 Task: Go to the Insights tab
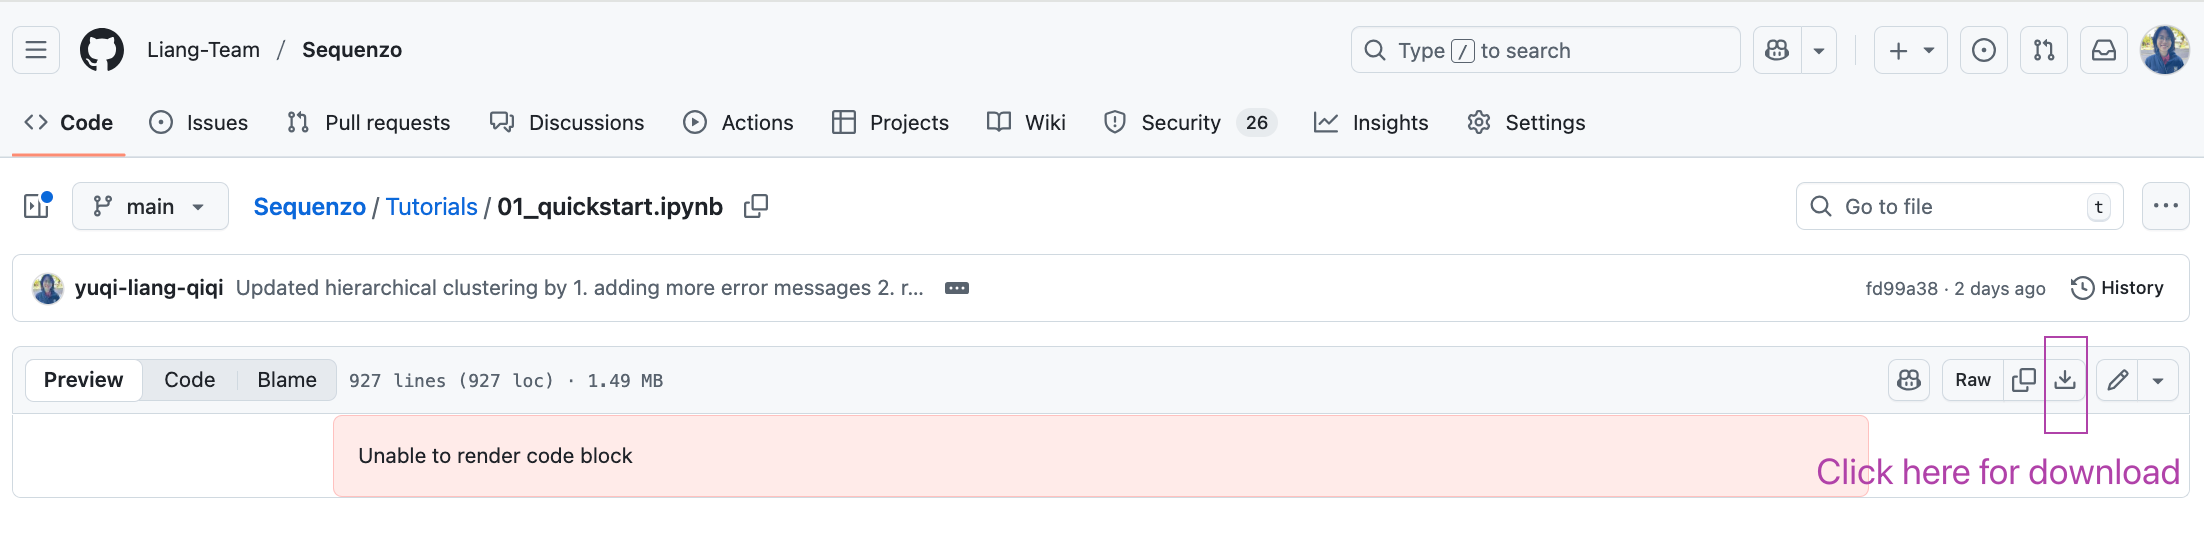tap(1371, 122)
